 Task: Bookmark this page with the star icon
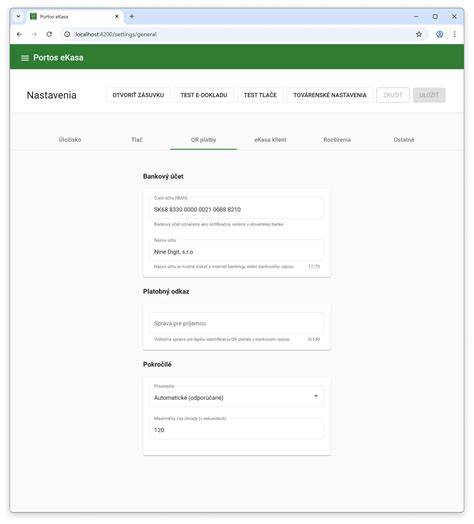419,34
